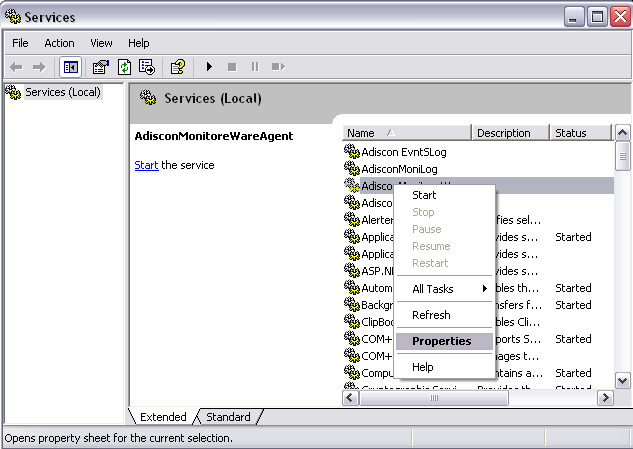Click gear icon in Services (Local) header
The image size is (633, 449).
pos(148,97)
